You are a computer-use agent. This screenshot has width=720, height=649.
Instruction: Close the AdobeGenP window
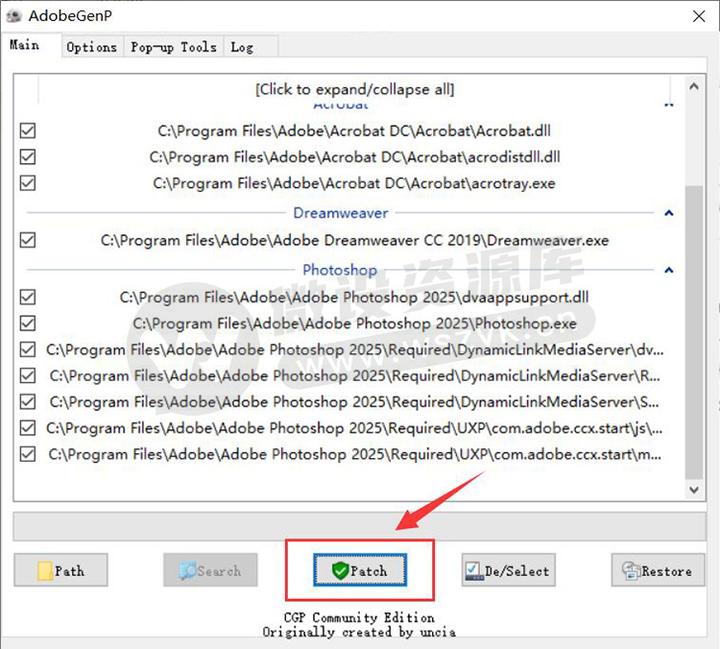tap(699, 16)
